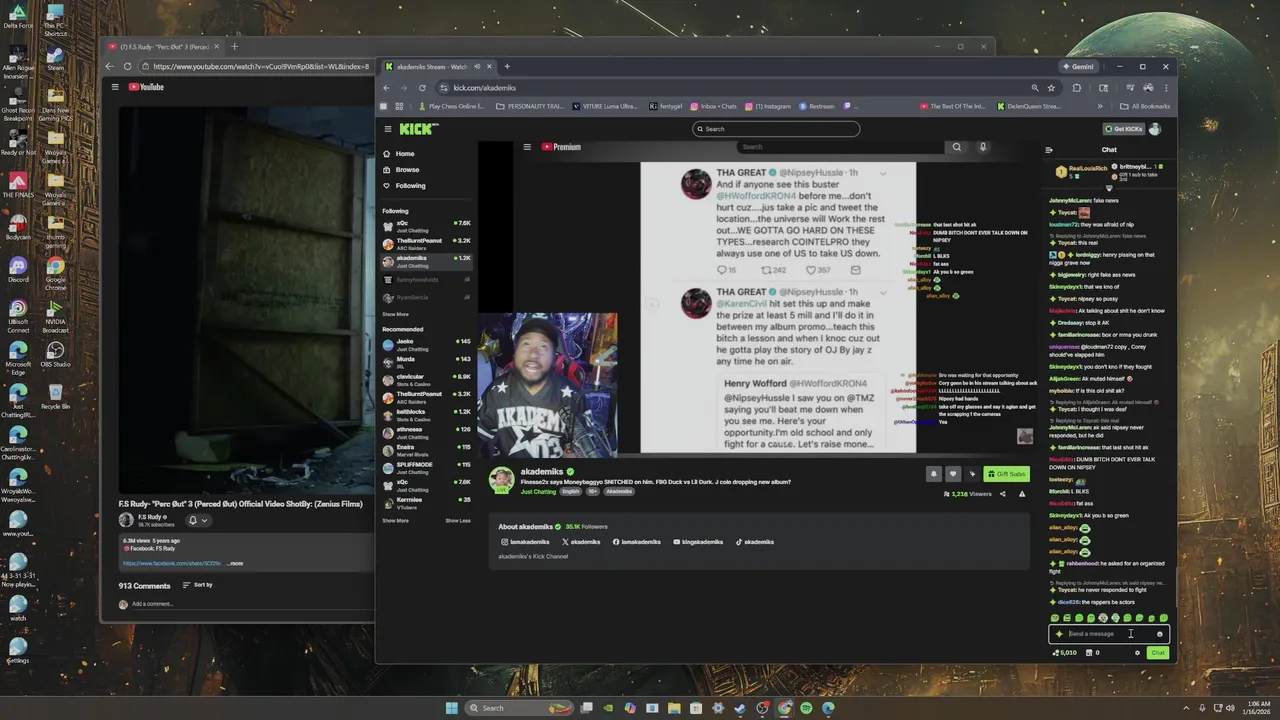Image resolution: width=1280 pixels, height=720 pixels.
Task: Open Spotify from taskbar
Action: 806,708
